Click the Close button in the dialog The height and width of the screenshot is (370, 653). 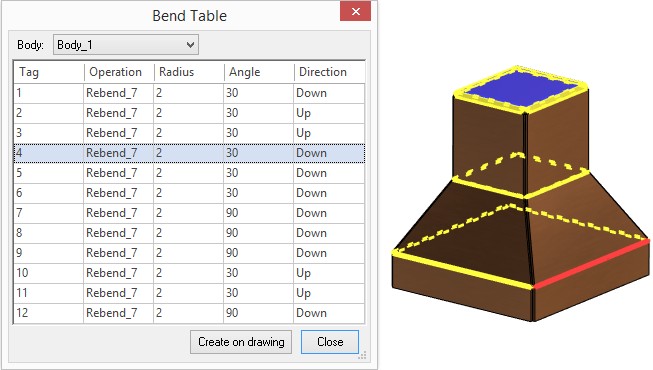click(330, 342)
